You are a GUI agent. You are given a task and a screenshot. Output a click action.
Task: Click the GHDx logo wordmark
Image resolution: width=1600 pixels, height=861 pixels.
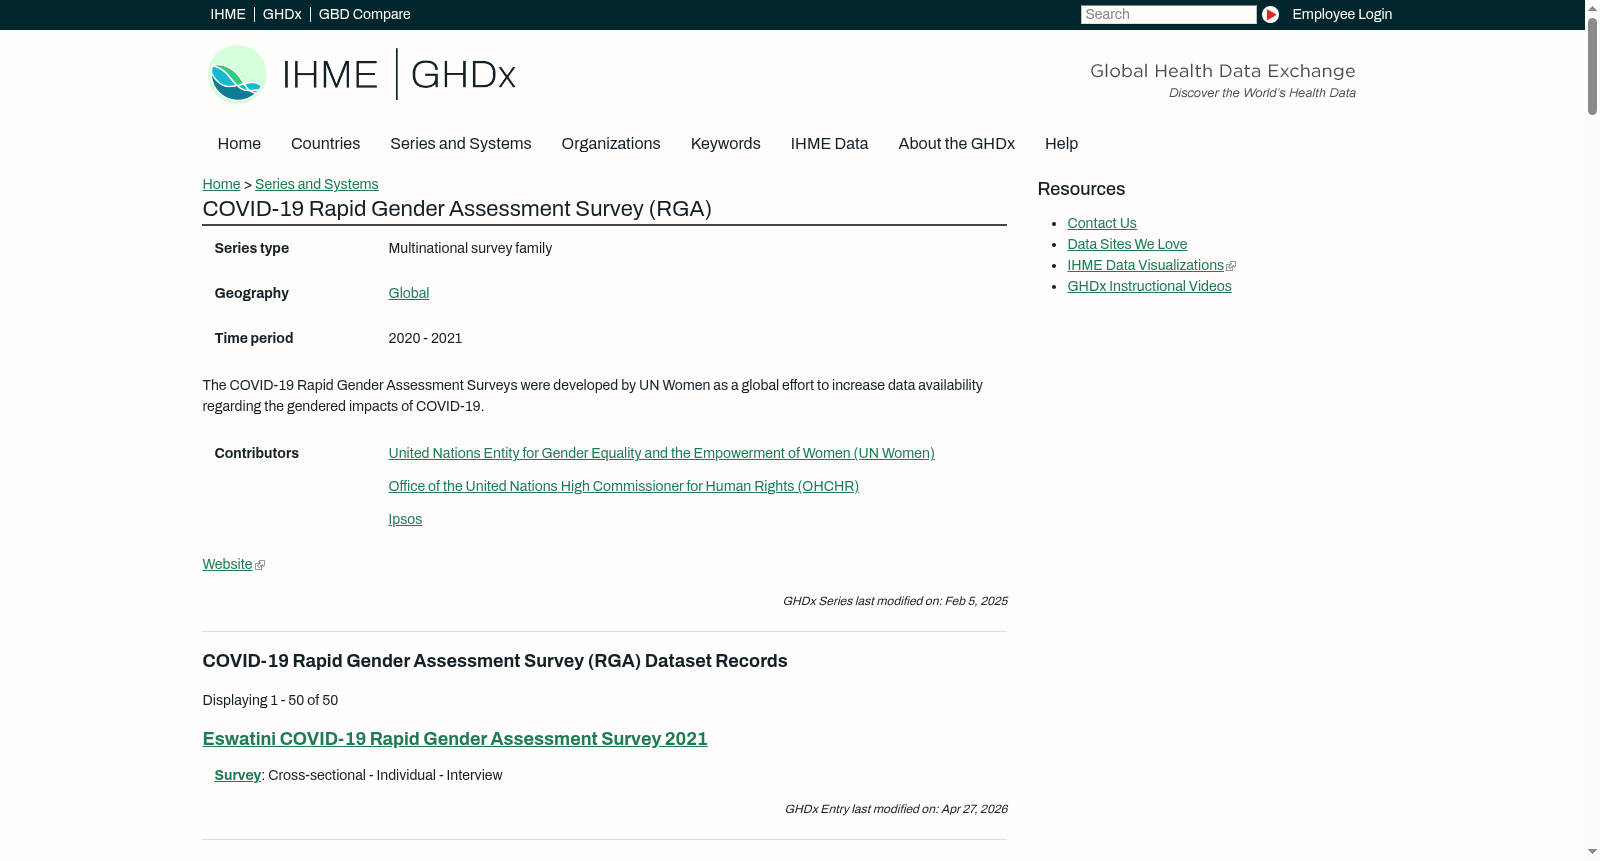point(463,75)
